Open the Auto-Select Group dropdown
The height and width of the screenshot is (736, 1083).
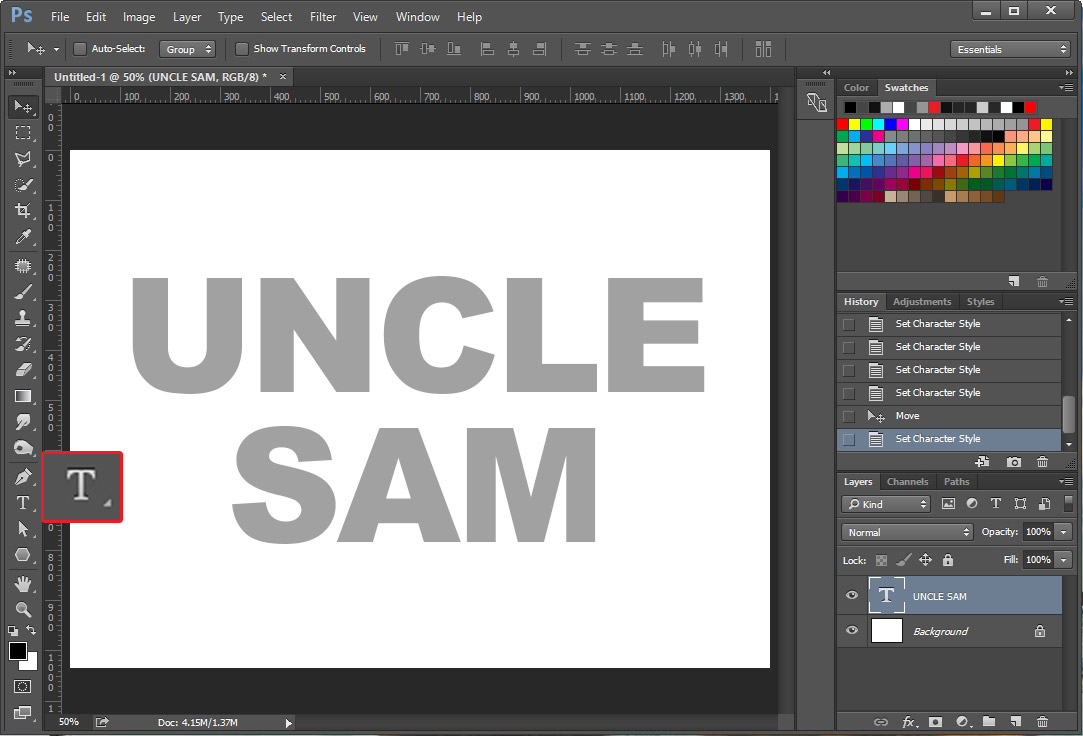click(x=188, y=48)
